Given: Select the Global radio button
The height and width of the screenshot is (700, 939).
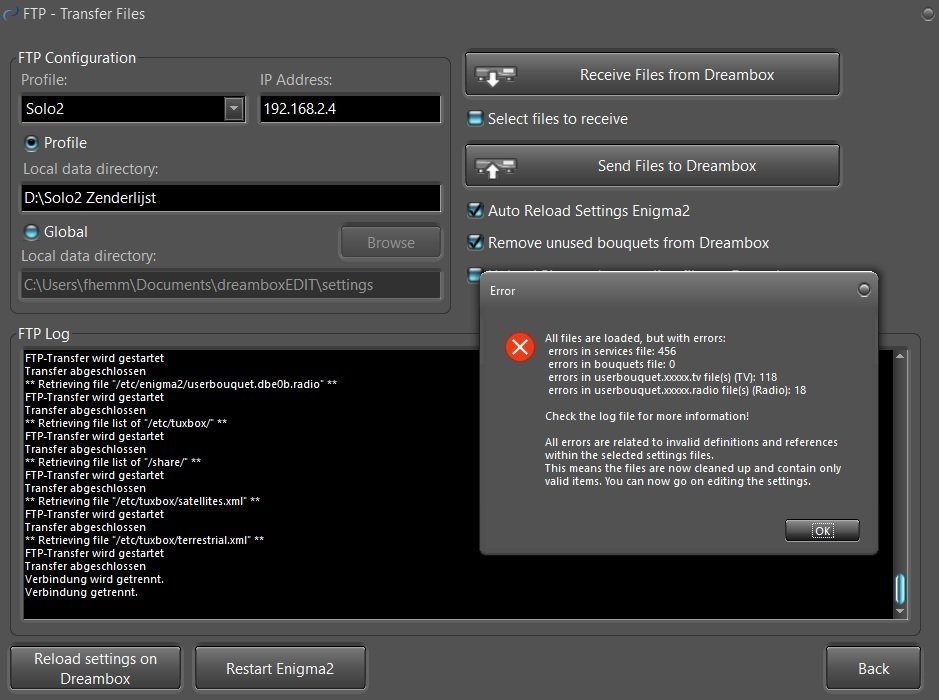Looking at the screenshot, I should click(x=31, y=232).
